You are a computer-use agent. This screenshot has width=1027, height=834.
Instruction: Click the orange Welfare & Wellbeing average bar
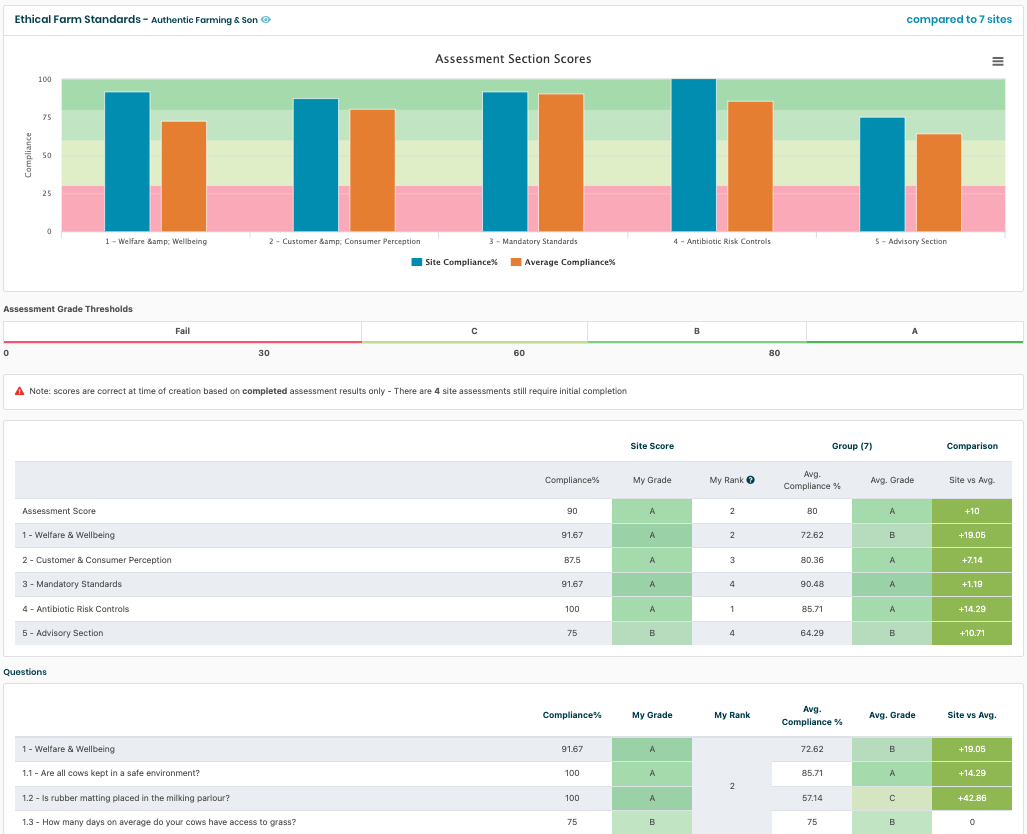pyautogui.click(x=184, y=176)
